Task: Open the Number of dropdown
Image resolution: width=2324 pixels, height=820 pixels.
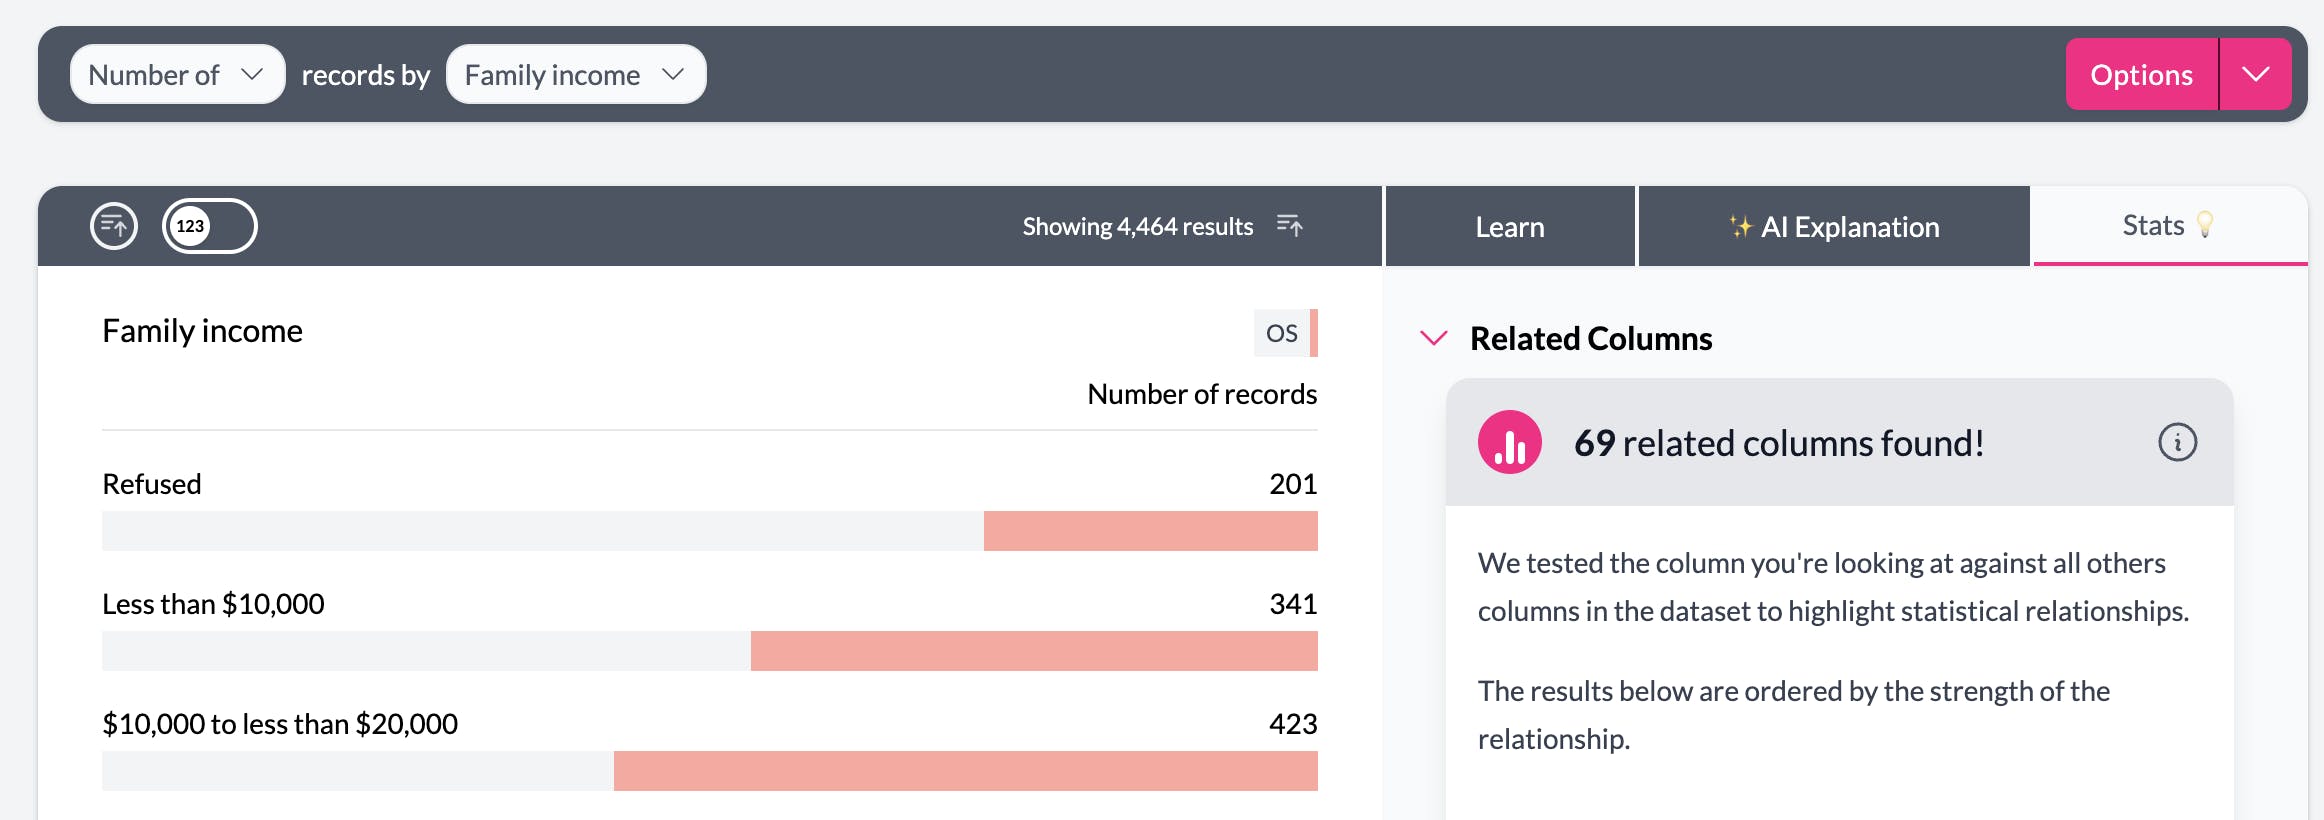Action: [x=177, y=75]
